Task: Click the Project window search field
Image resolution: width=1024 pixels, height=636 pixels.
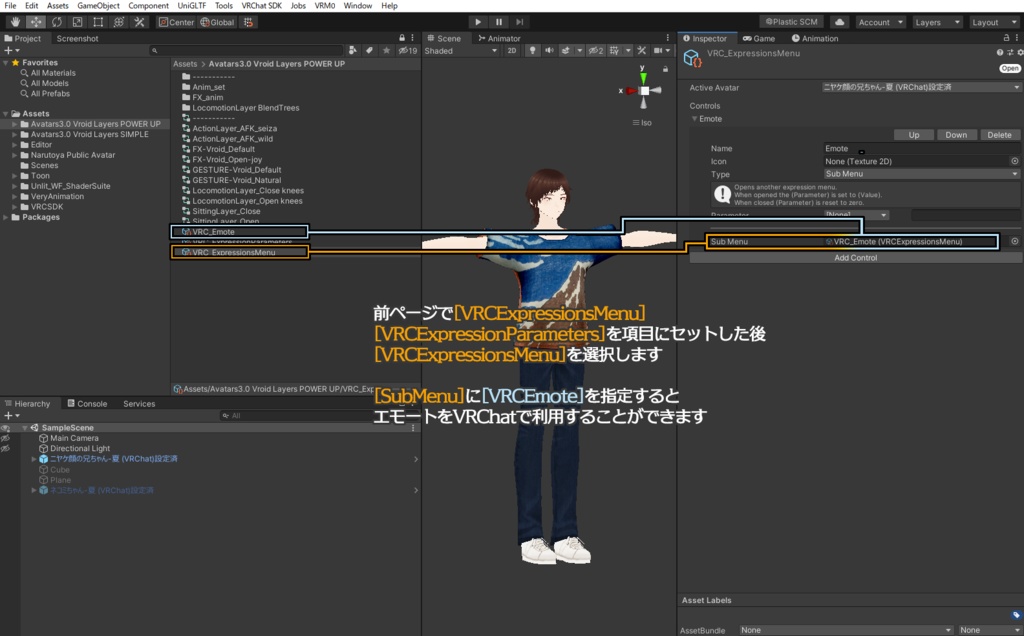Action: [250, 49]
